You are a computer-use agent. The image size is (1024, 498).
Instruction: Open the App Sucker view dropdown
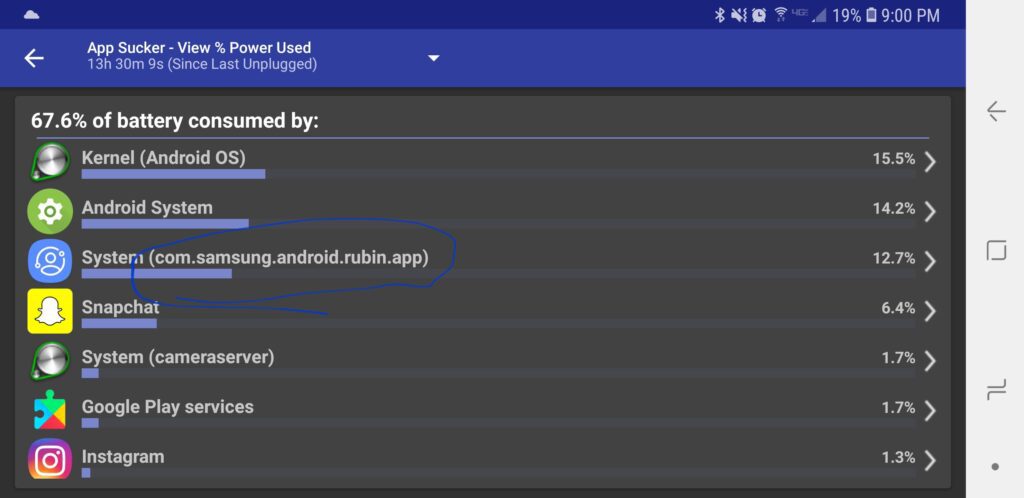(x=434, y=58)
